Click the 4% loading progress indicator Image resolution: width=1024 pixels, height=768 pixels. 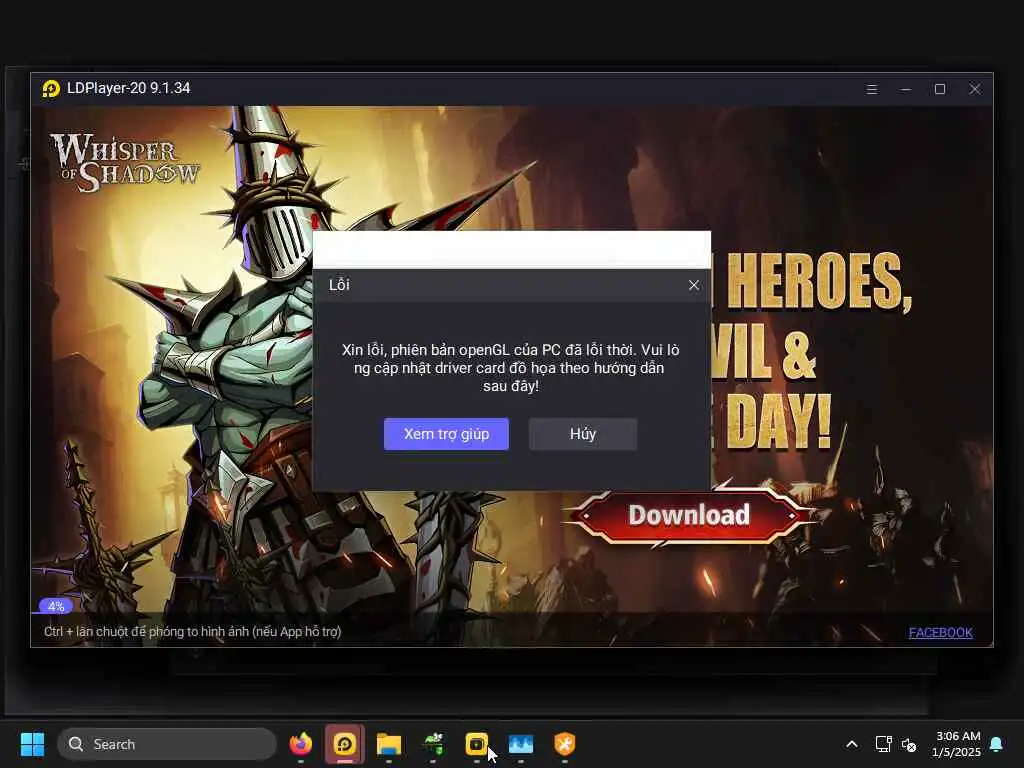click(56, 606)
